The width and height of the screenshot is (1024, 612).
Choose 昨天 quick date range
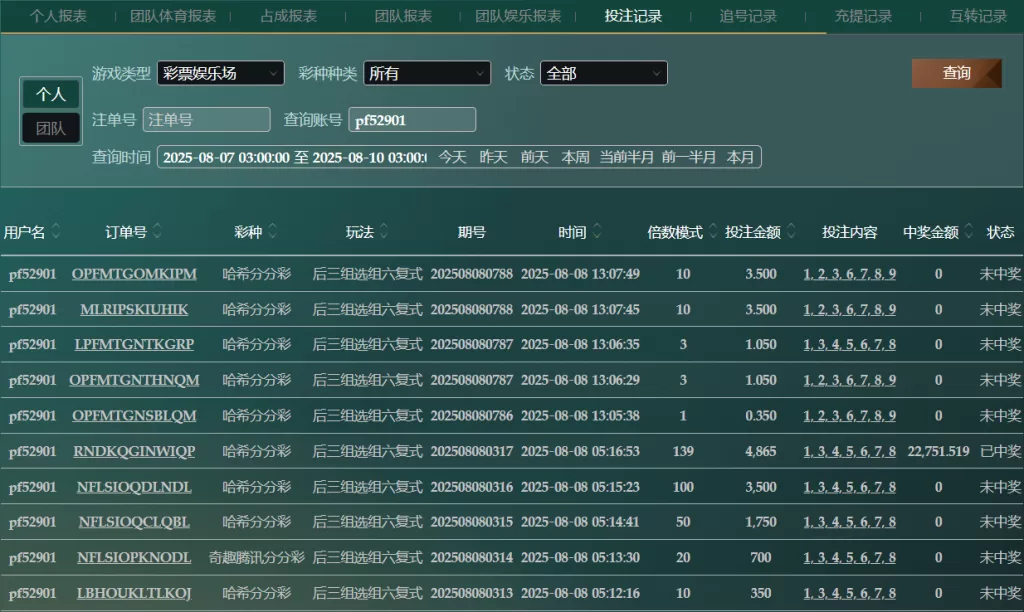point(493,157)
